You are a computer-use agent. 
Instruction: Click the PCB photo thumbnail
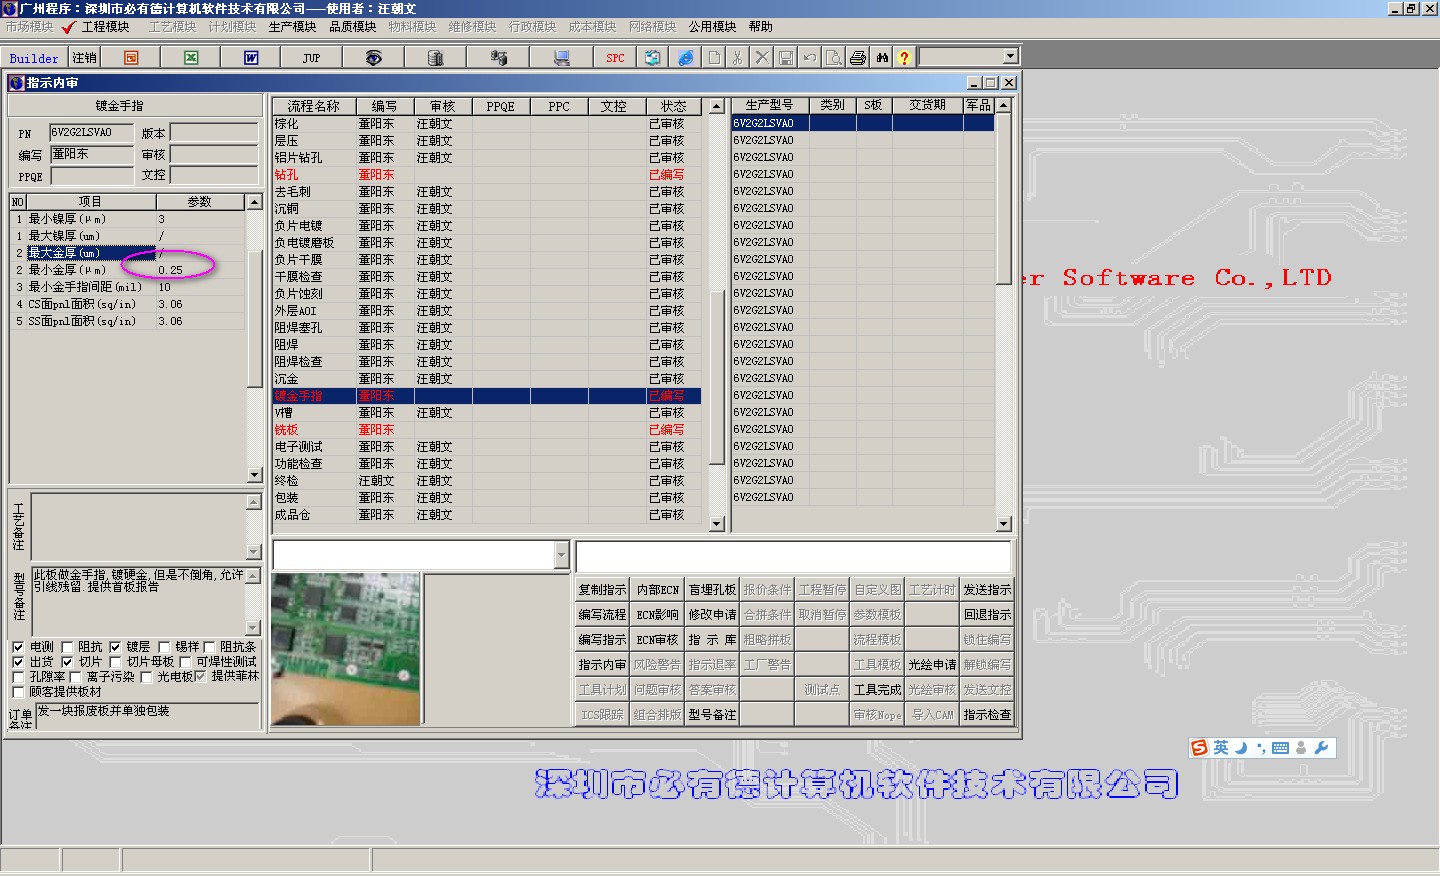(346, 648)
